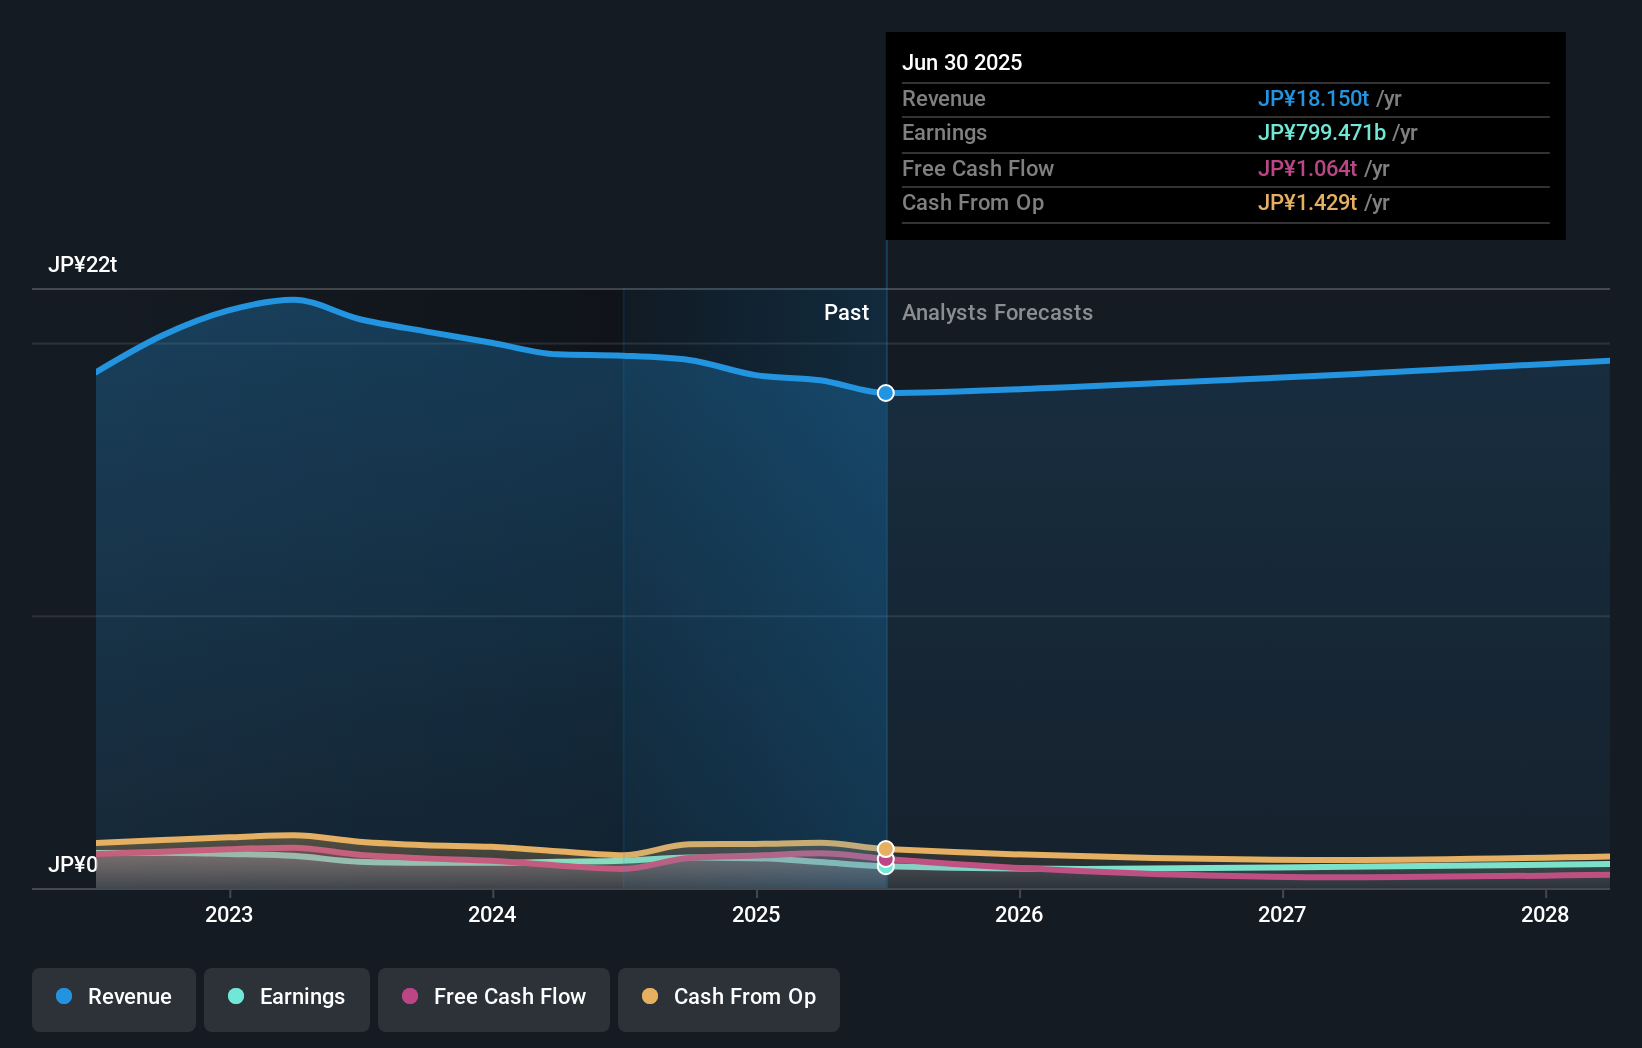Click the 'Earnings' row label in tooltip
Image resolution: width=1642 pixels, height=1048 pixels.
944,133
